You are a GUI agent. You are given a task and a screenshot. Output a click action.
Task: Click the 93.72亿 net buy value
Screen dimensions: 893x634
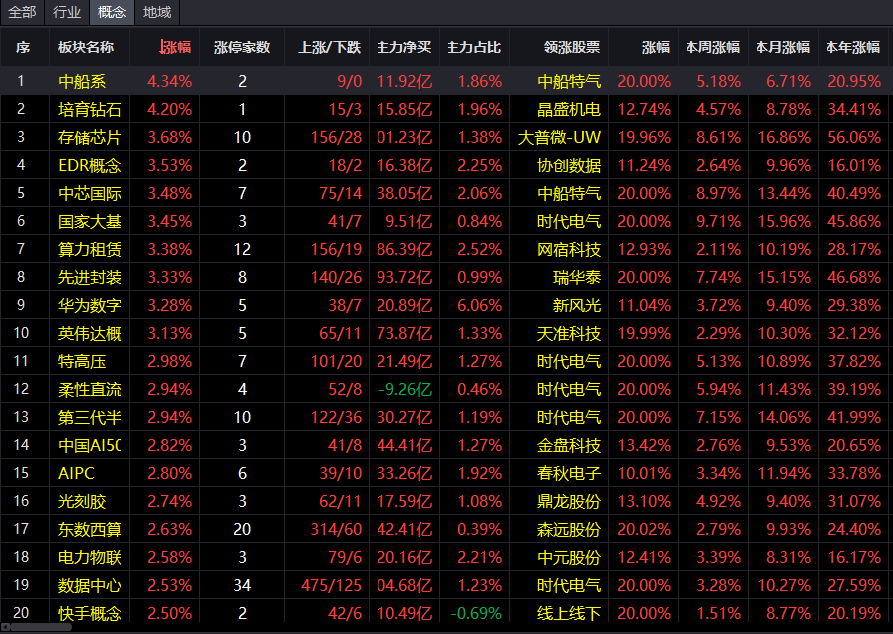pyautogui.click(x=404, y=277)
